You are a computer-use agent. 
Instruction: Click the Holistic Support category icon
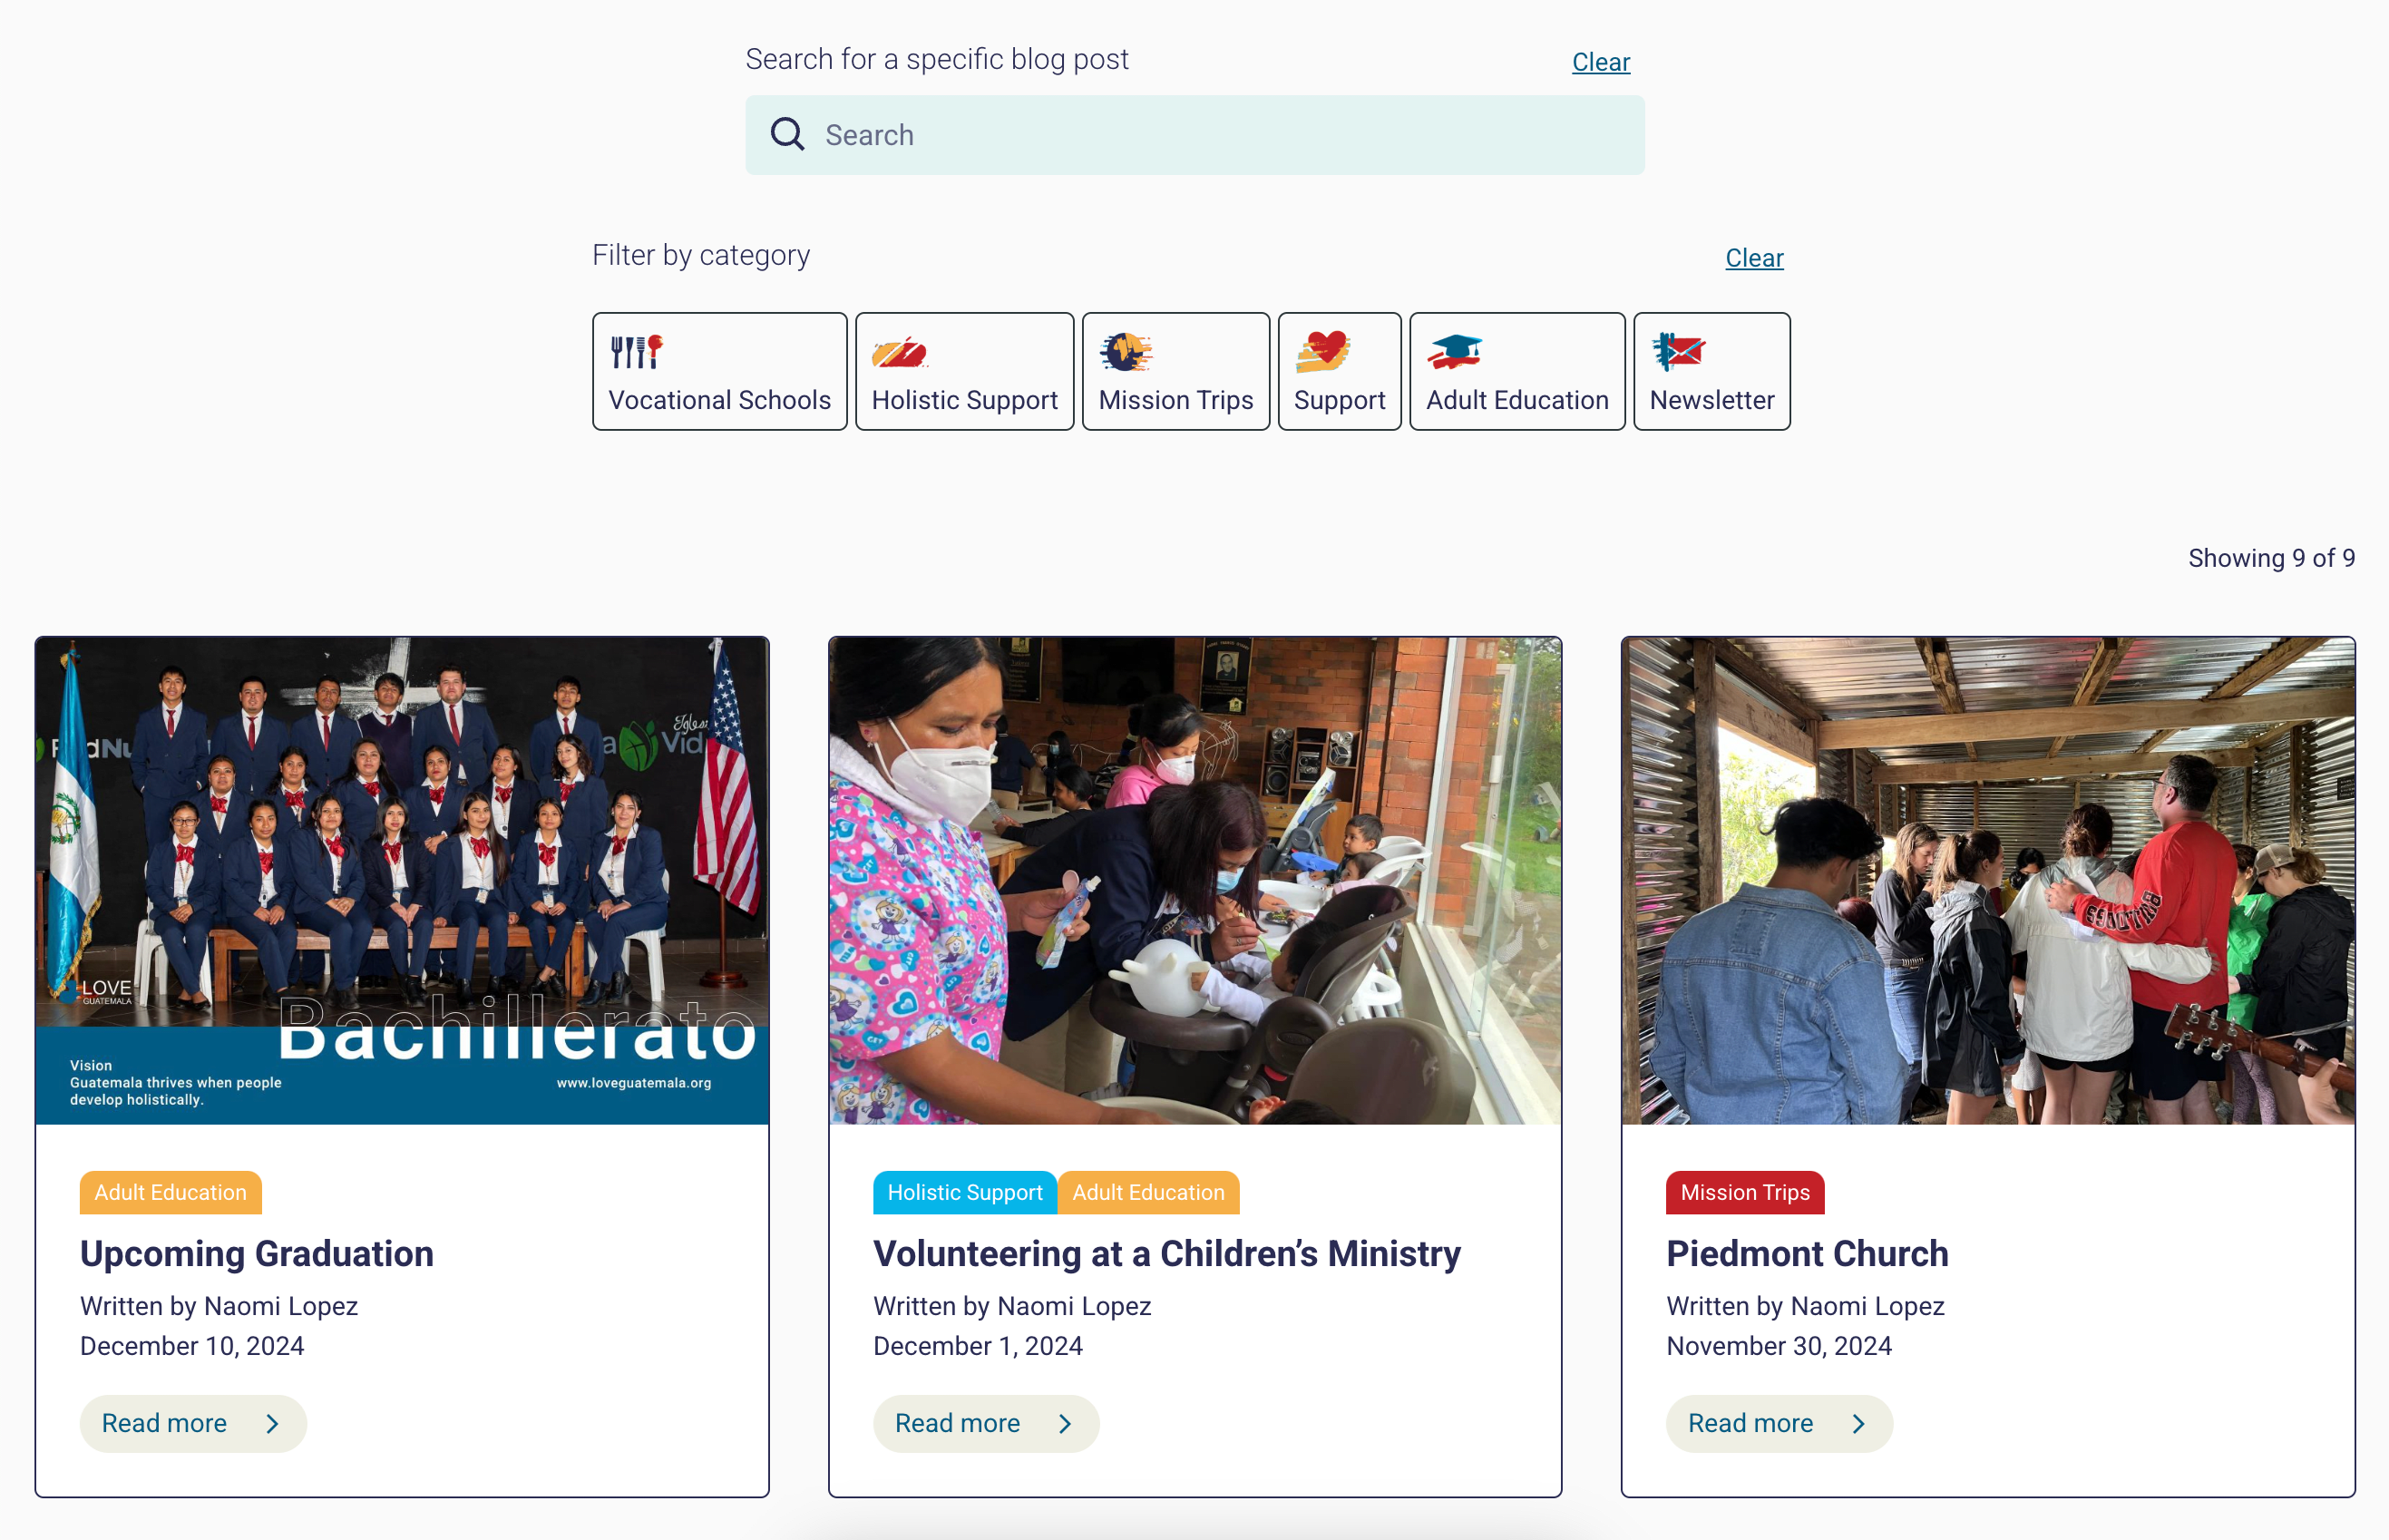(899, 352)
